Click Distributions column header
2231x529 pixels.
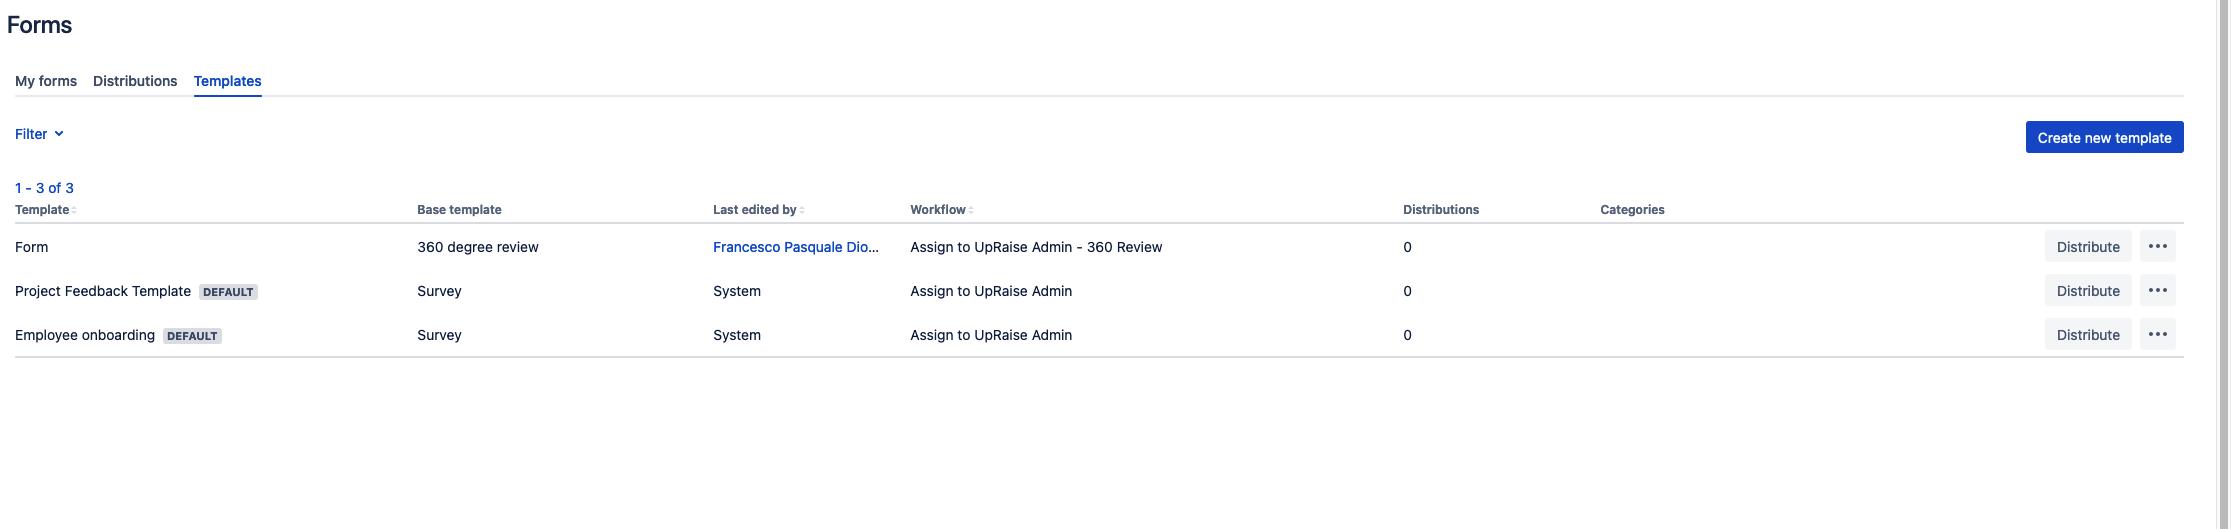pyautogui.click(x=1441, y=210)
